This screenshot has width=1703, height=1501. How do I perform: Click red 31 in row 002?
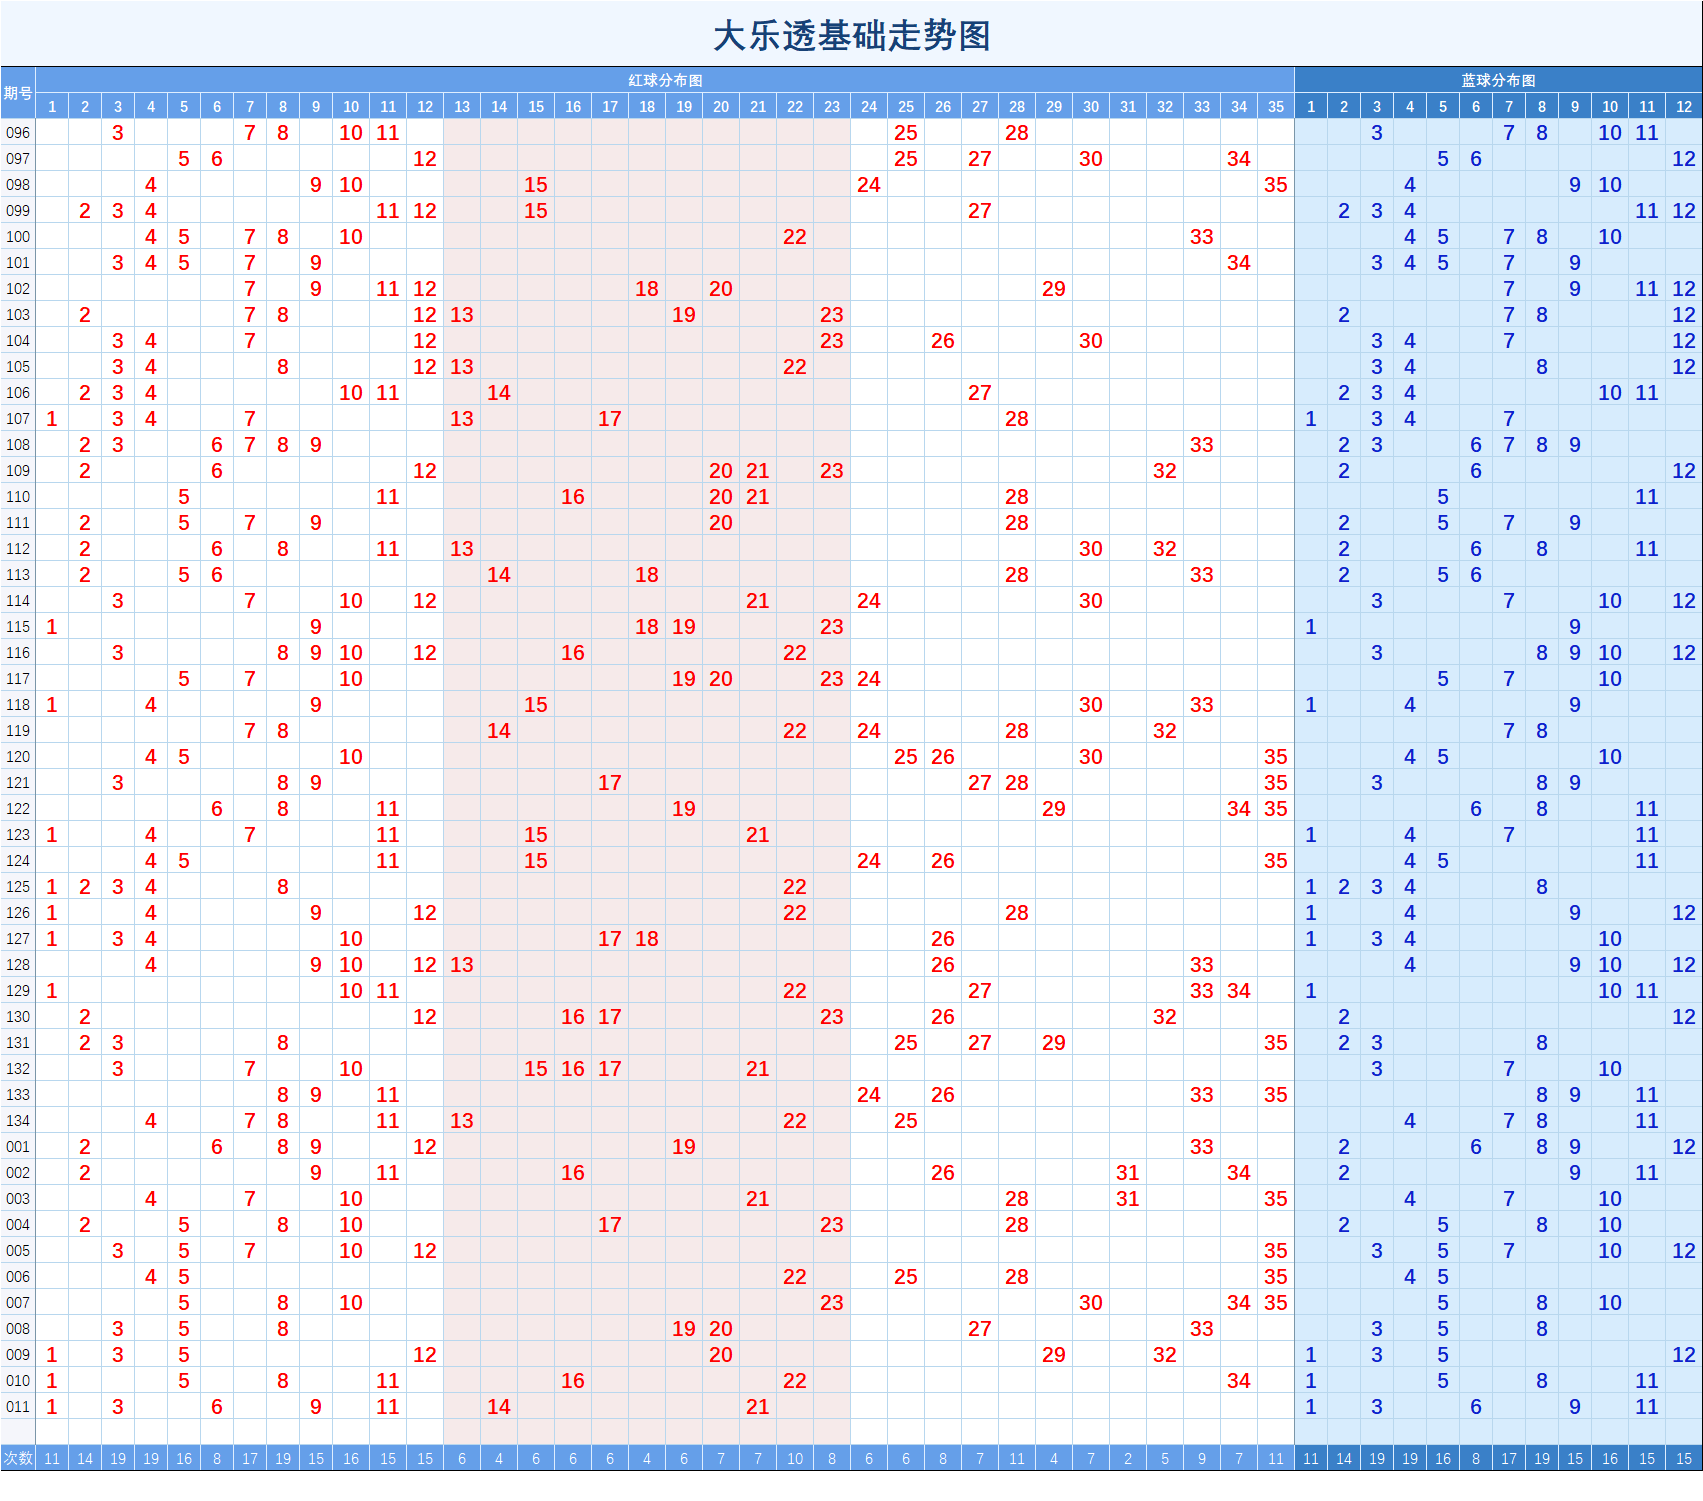[x=1128, y=1172]
